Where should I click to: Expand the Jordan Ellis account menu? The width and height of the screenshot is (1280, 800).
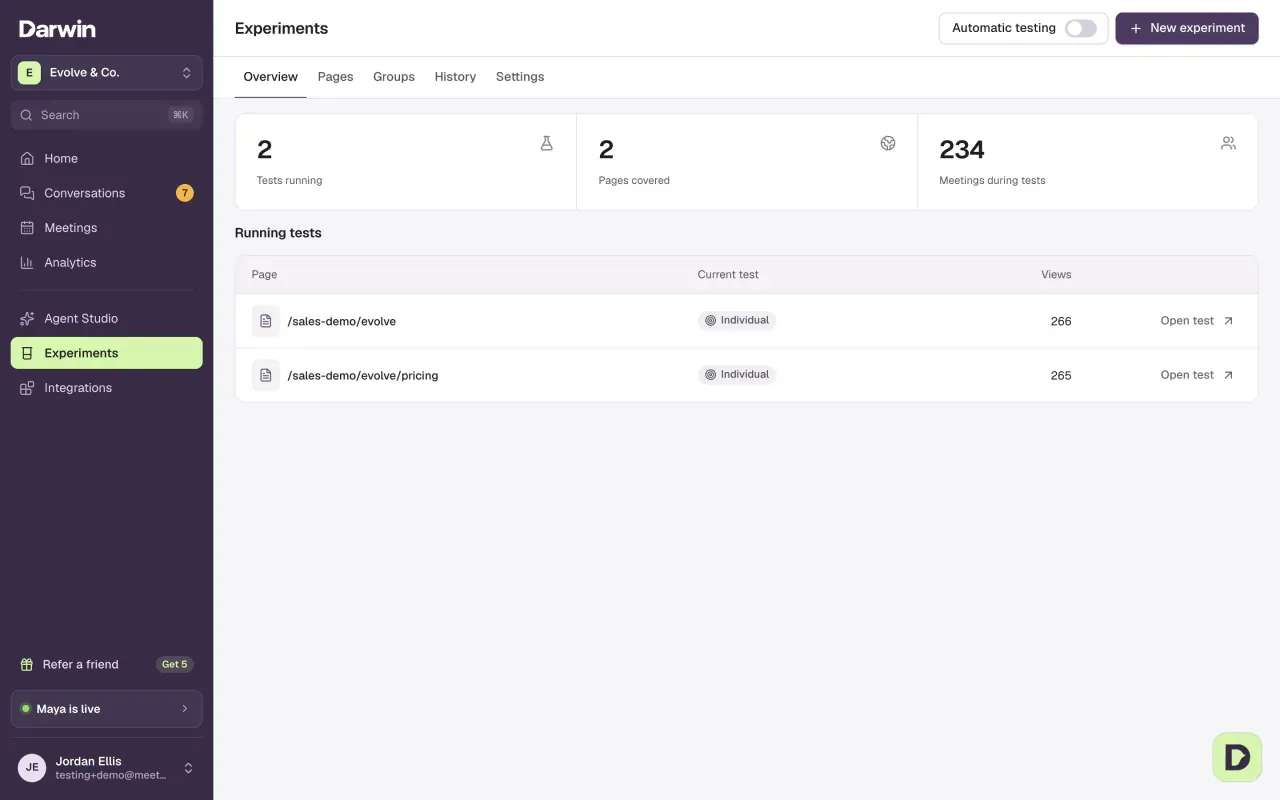(107, 768)
